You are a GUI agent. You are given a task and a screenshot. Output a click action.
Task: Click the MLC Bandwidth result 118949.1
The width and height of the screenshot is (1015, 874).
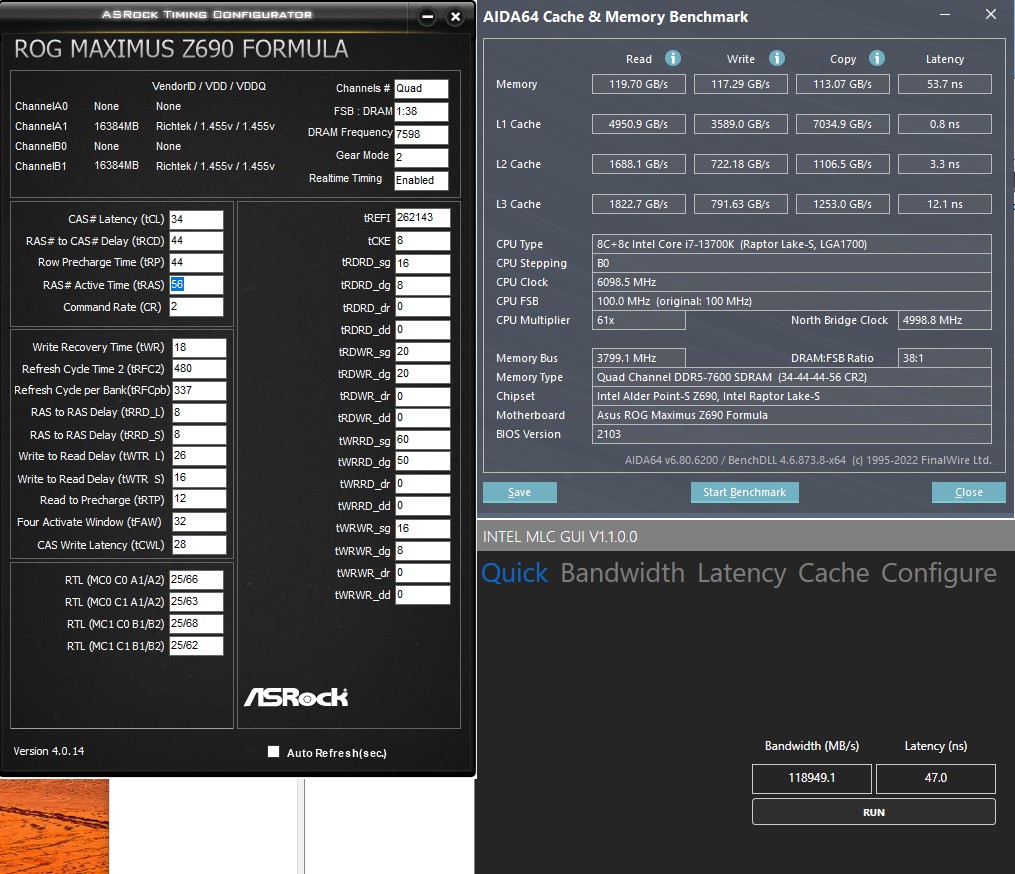pyautogui.click(x=812, y=778)
